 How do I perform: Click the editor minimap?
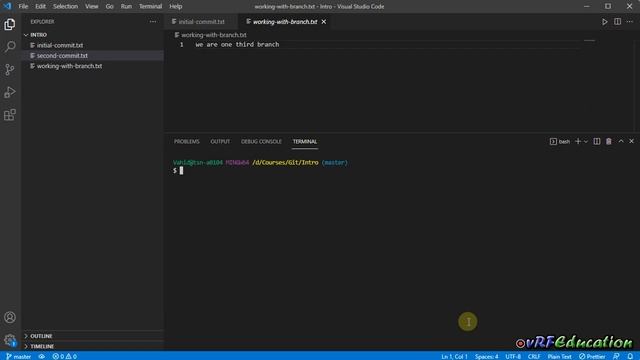589,41
